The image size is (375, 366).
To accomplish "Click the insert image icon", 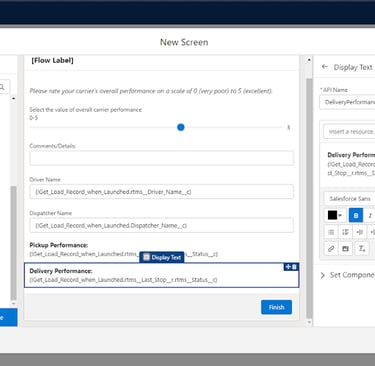I will pos(345,249).
